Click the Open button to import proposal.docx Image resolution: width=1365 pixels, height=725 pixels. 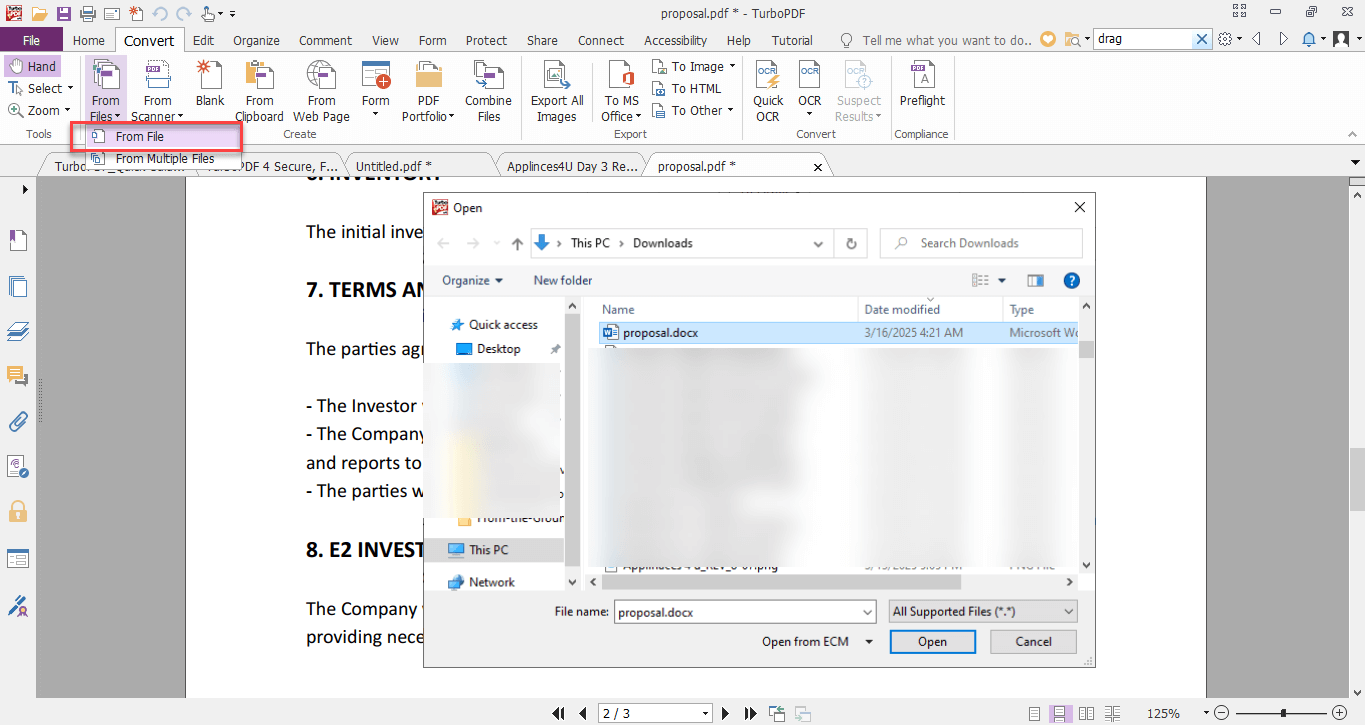[931, 641]
